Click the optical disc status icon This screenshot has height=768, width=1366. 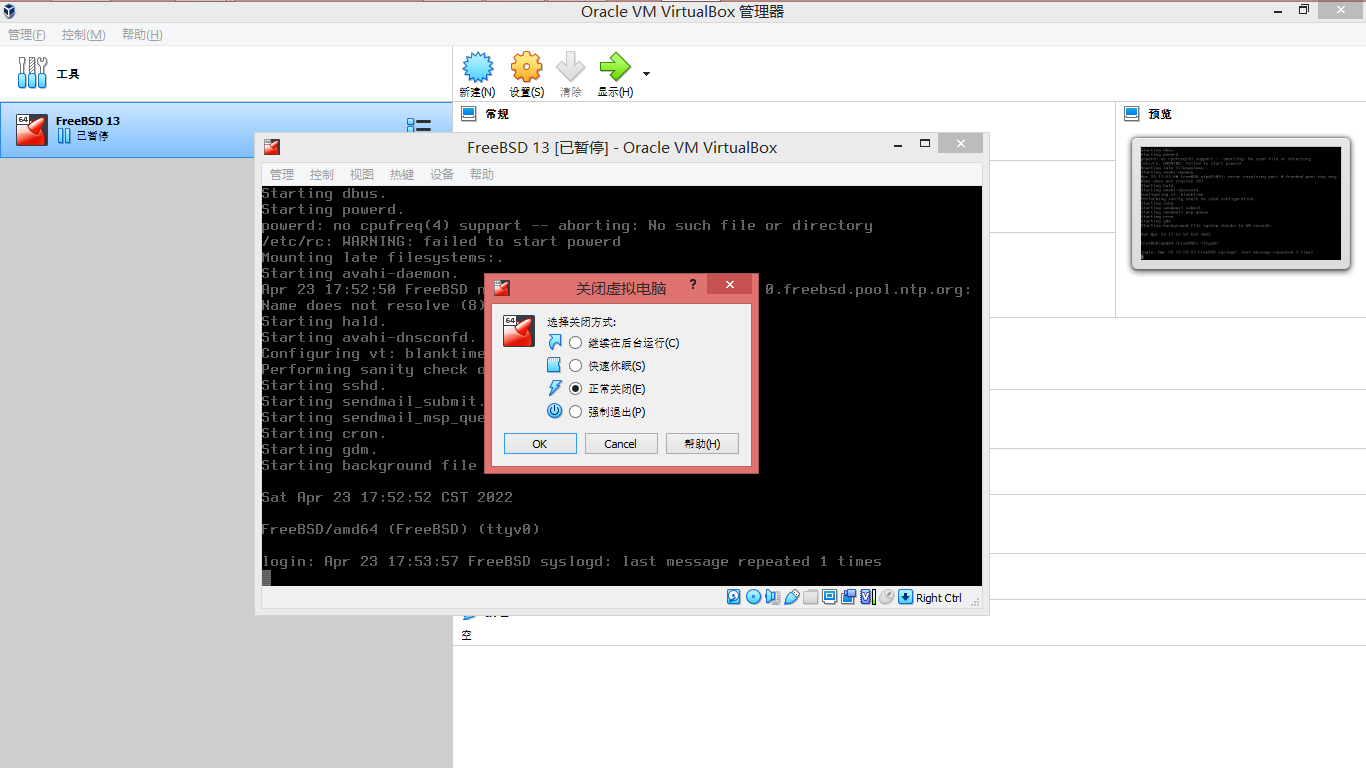pyautogui.click(x=753, y=597)
